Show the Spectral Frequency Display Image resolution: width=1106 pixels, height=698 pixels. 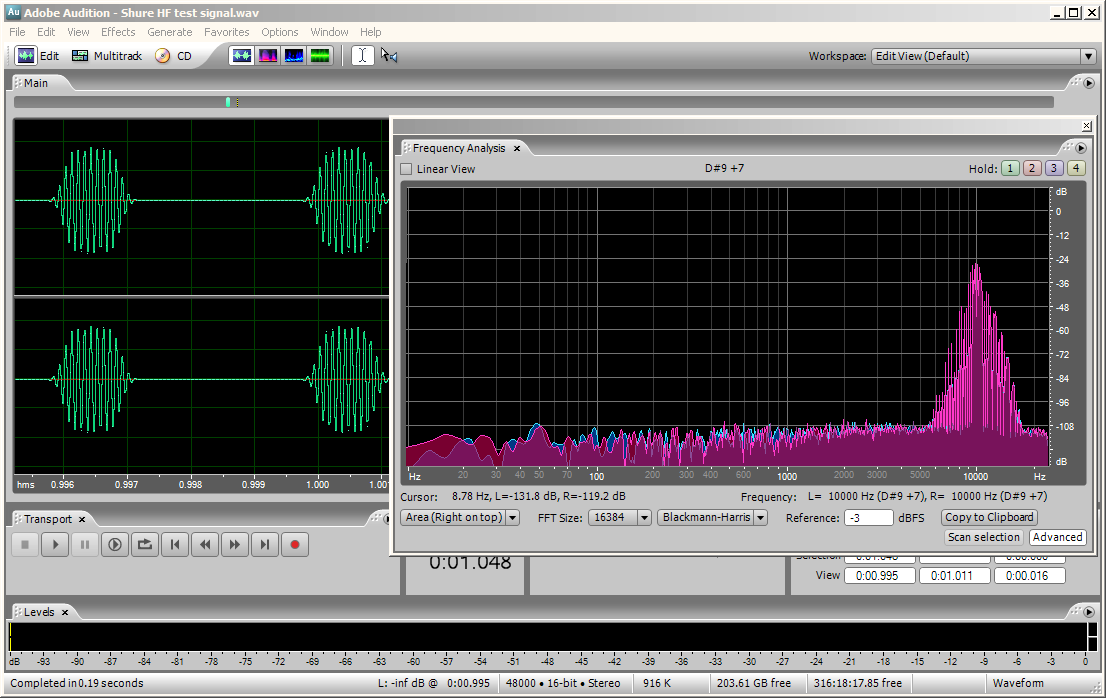click(x=268, y=56)
